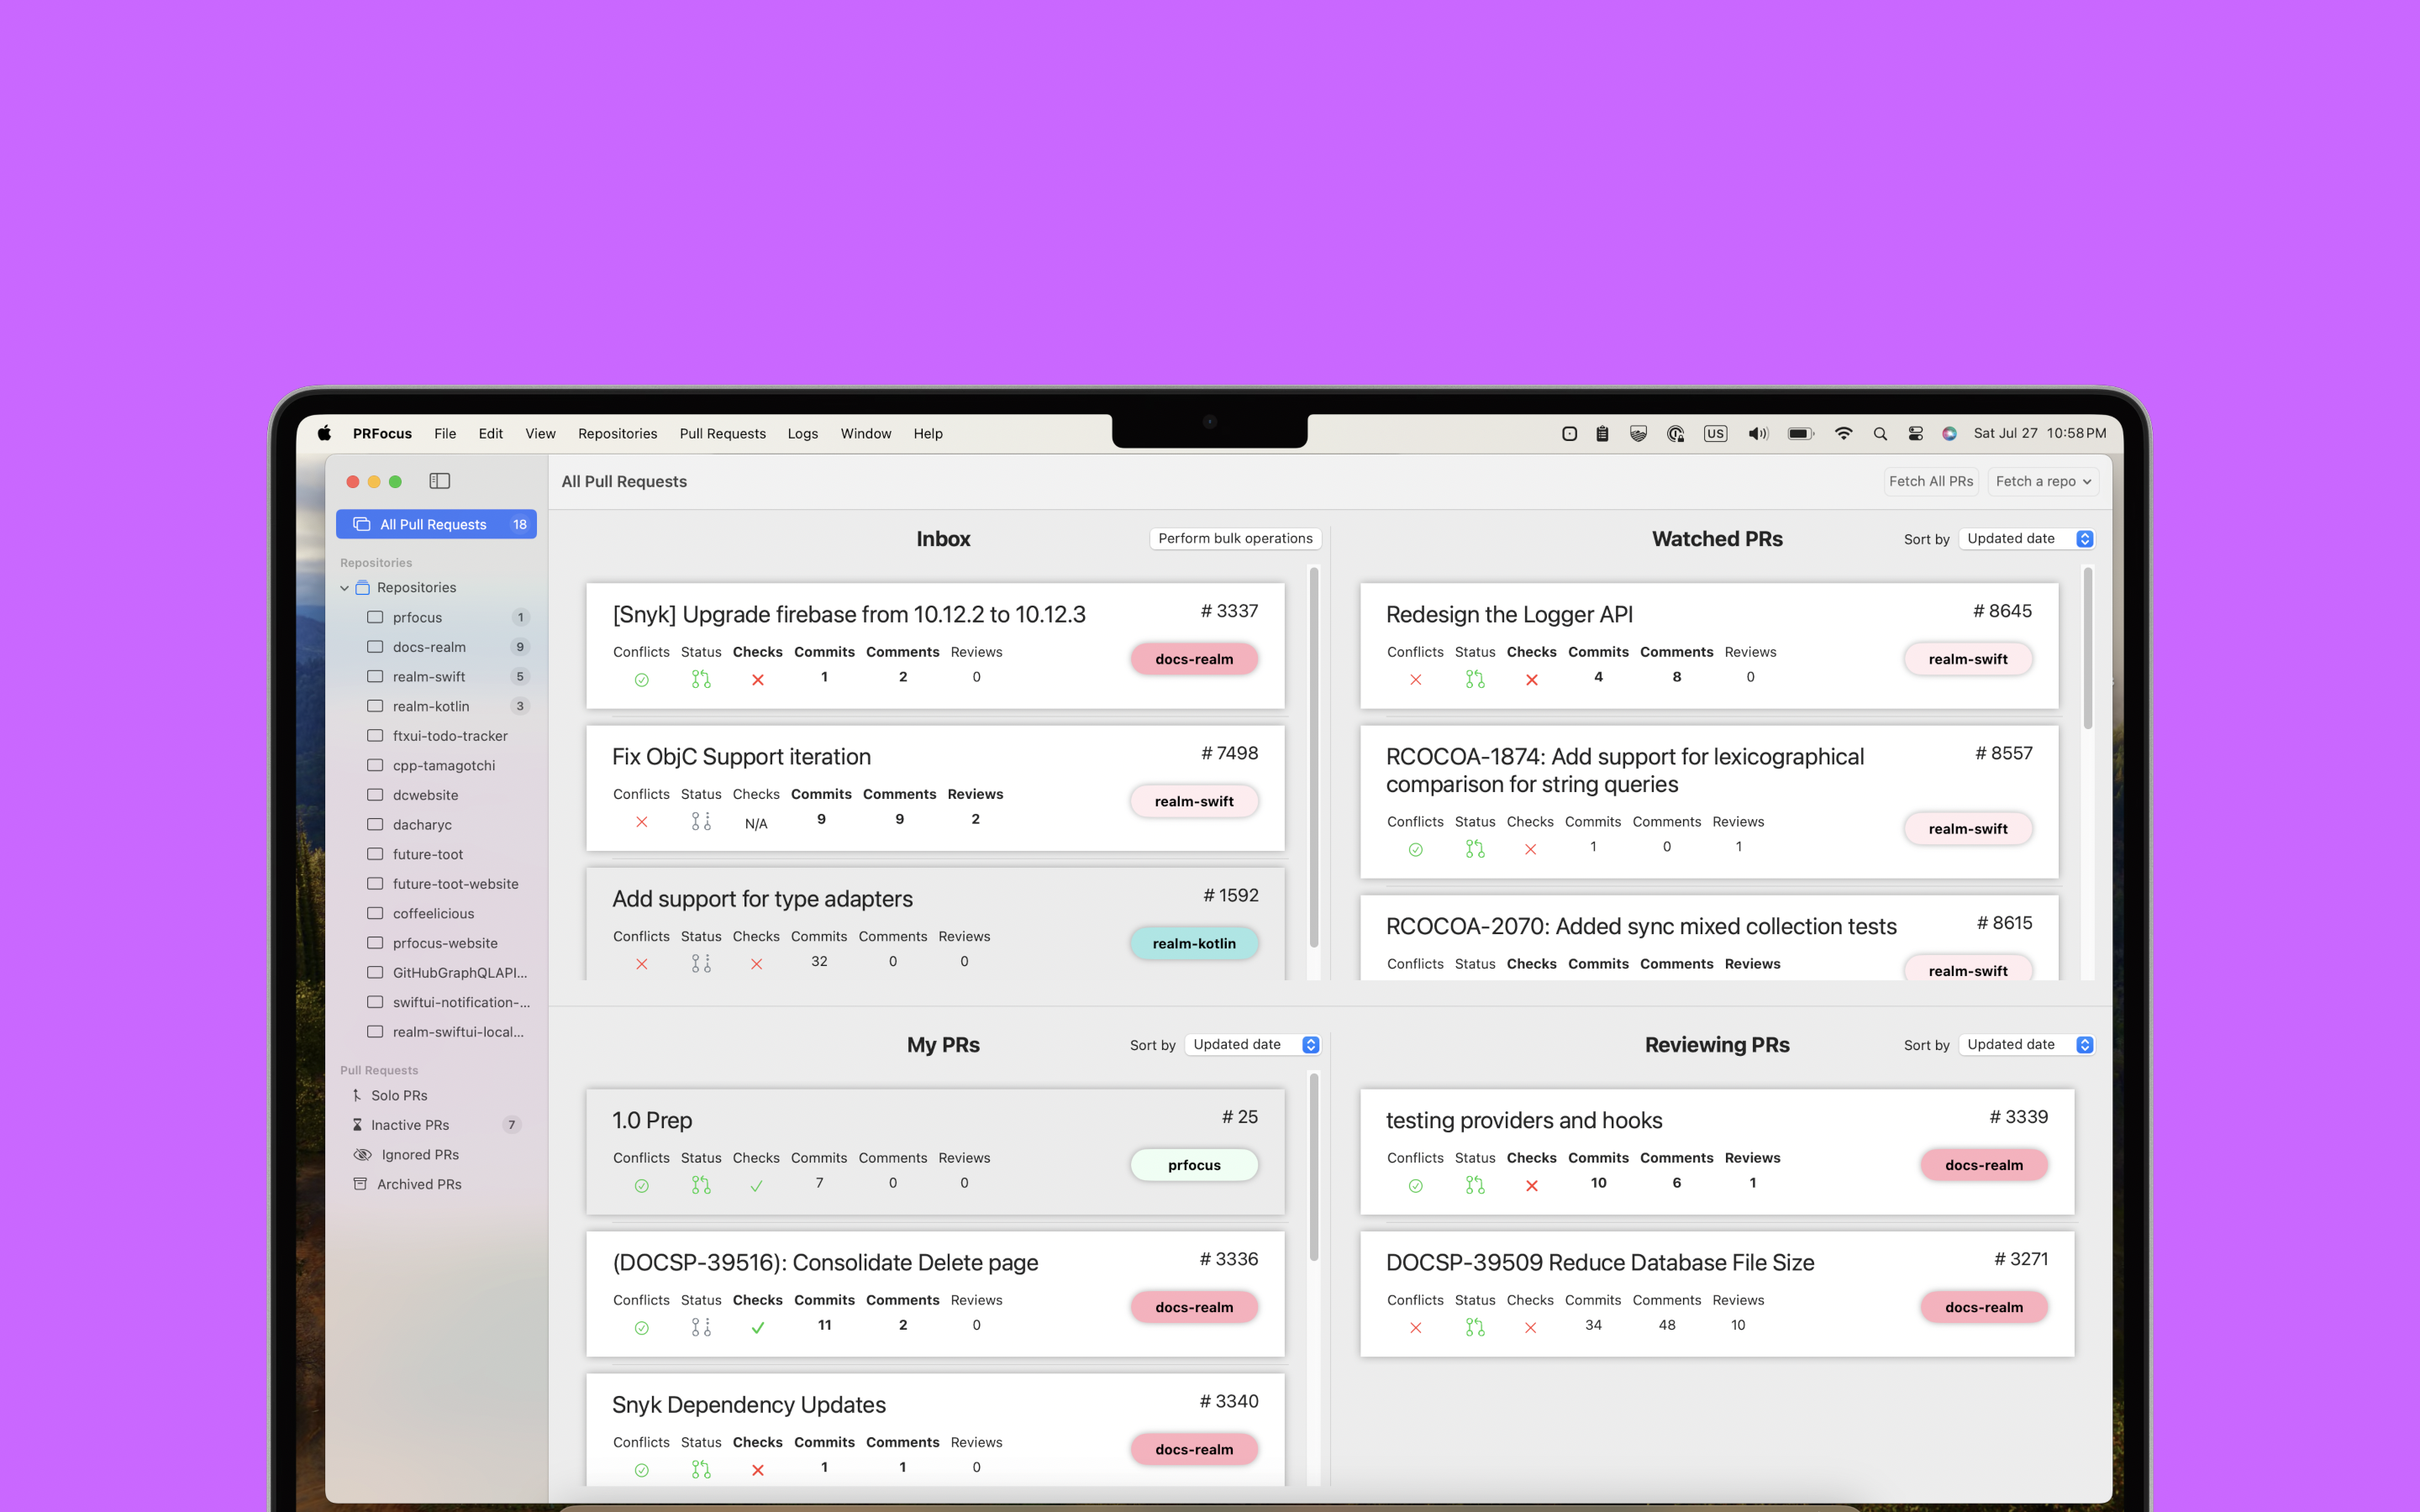Open the Repositories menu

(x=615, y=433)
